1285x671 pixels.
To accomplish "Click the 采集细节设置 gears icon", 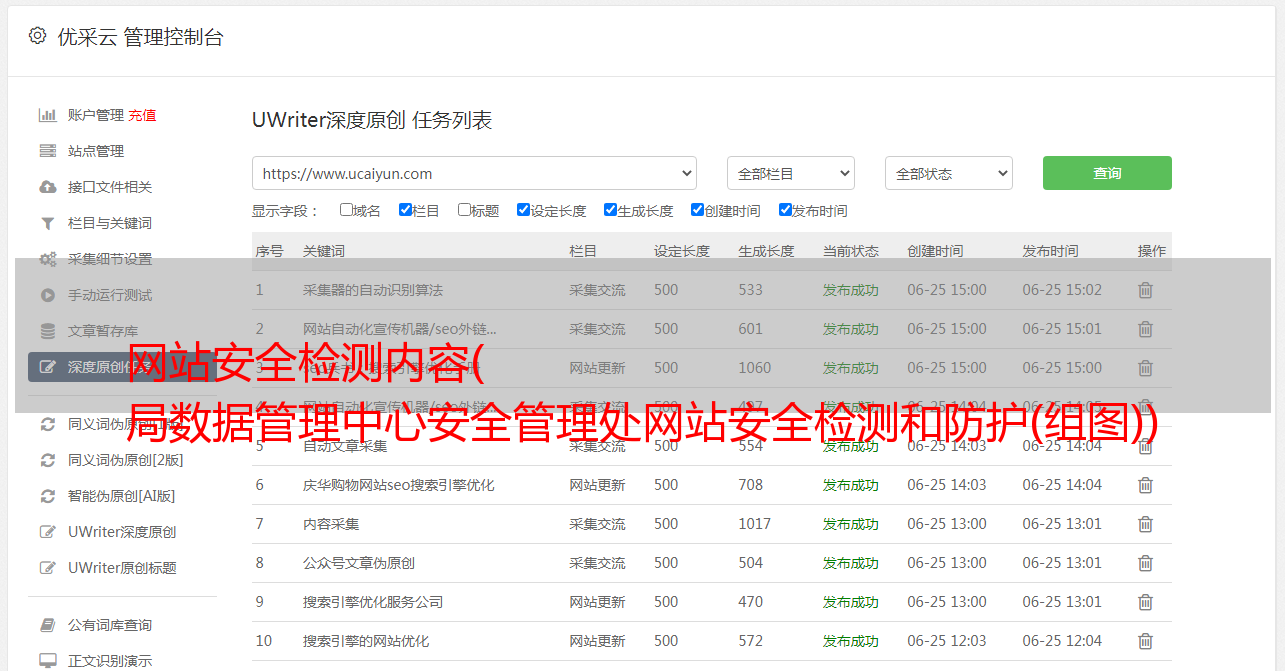I will pyautogui.click(x=47, y=259).
